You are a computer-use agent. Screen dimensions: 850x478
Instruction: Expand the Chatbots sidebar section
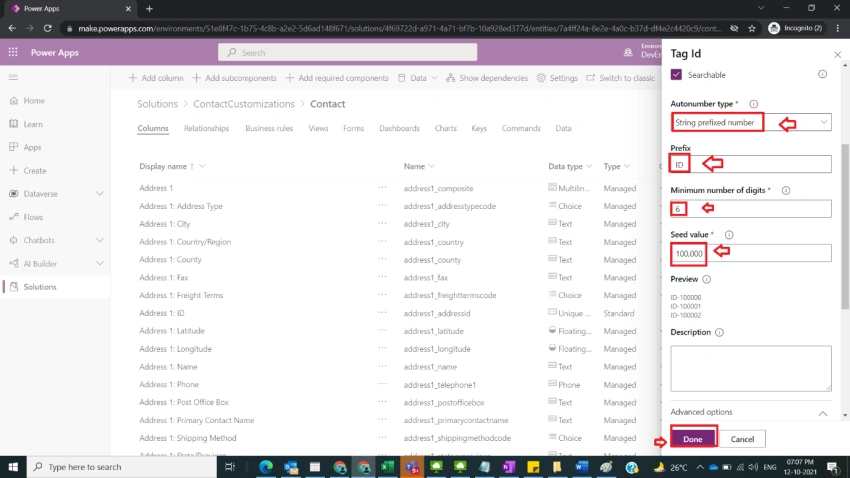[x=100, y=240]
